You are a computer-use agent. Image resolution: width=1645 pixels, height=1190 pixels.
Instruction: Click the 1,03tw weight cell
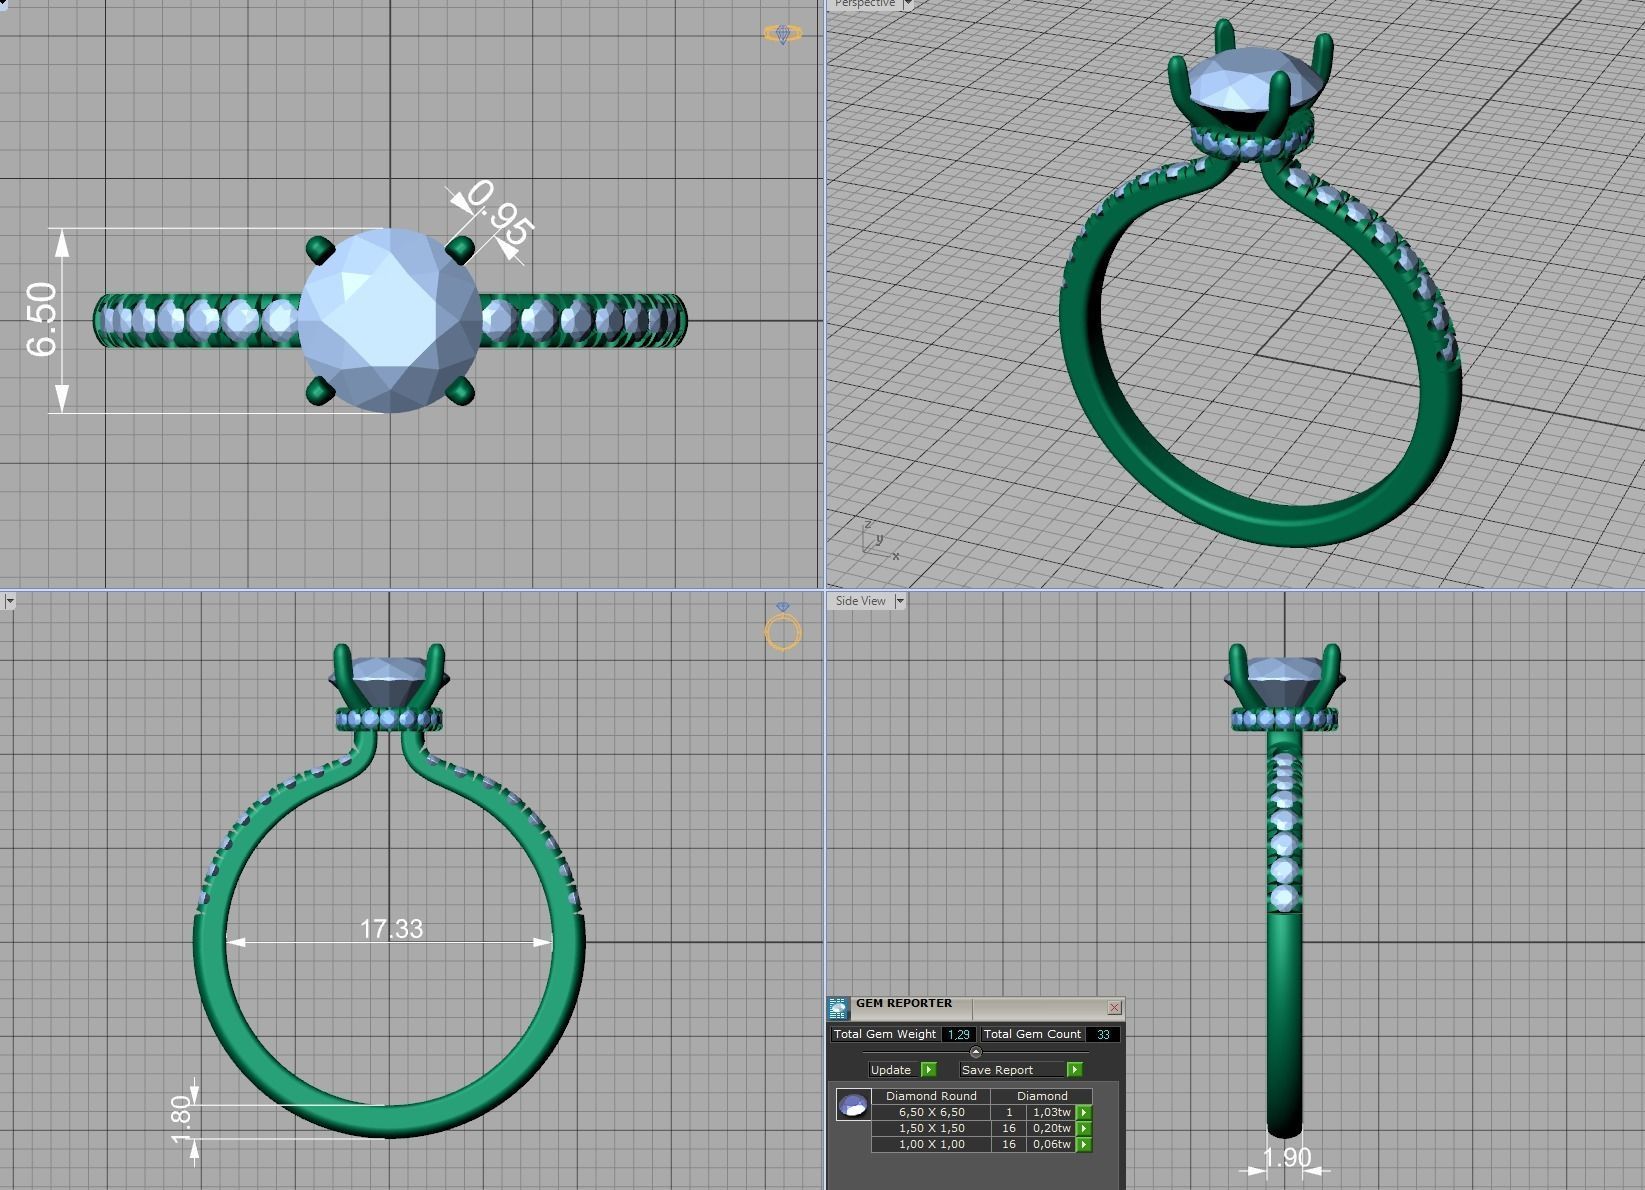(x=1052, y=1112)
